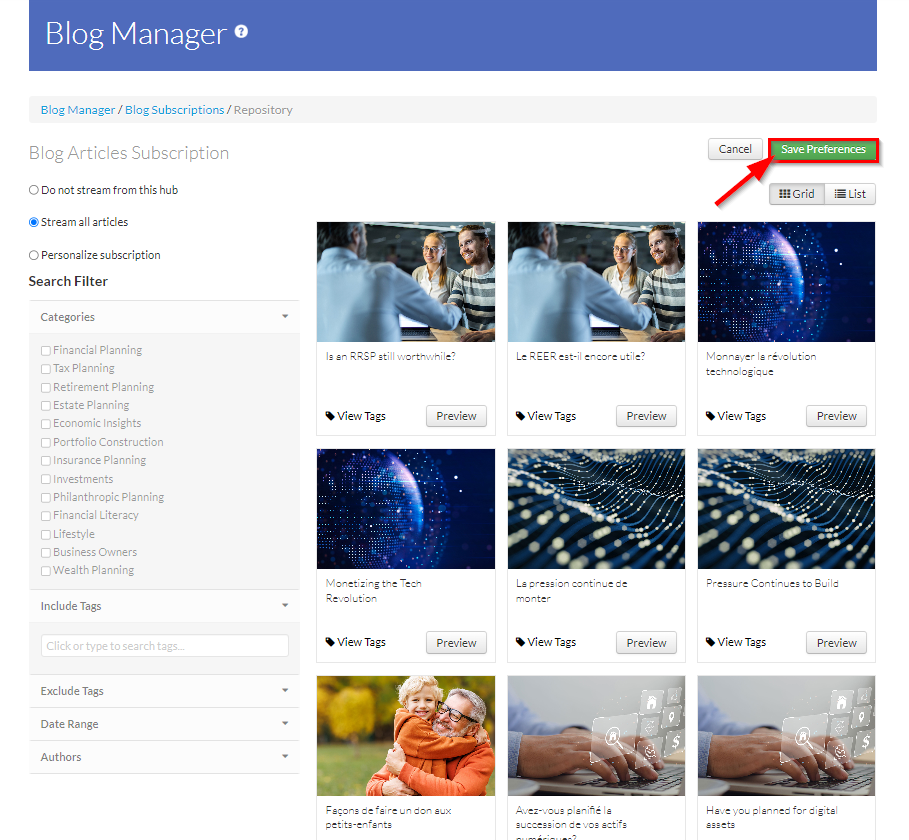The image size is (909, 840).
Task: Tick the Financial Literacy checkbox
Action: pyautogui.click(x=46, y=516)
